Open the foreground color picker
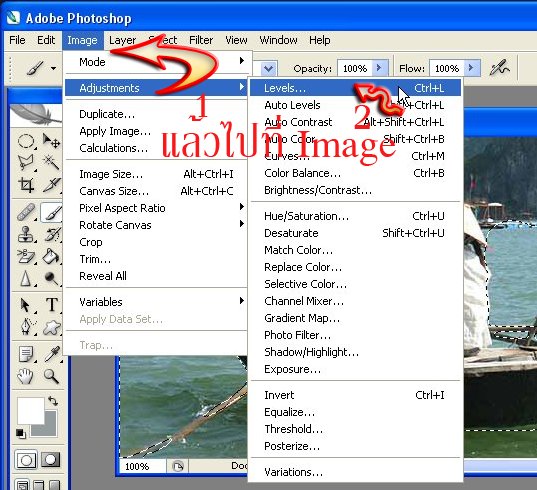 click(x=31, y=411)
